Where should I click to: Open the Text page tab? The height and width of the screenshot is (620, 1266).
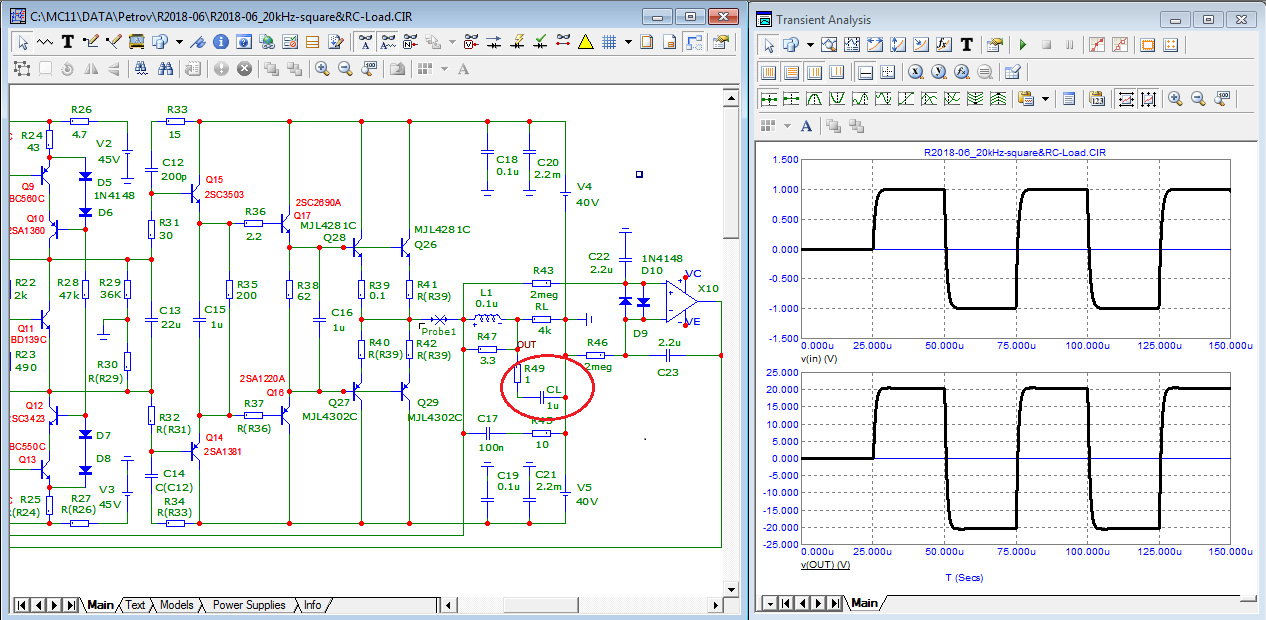coord(135,605)
